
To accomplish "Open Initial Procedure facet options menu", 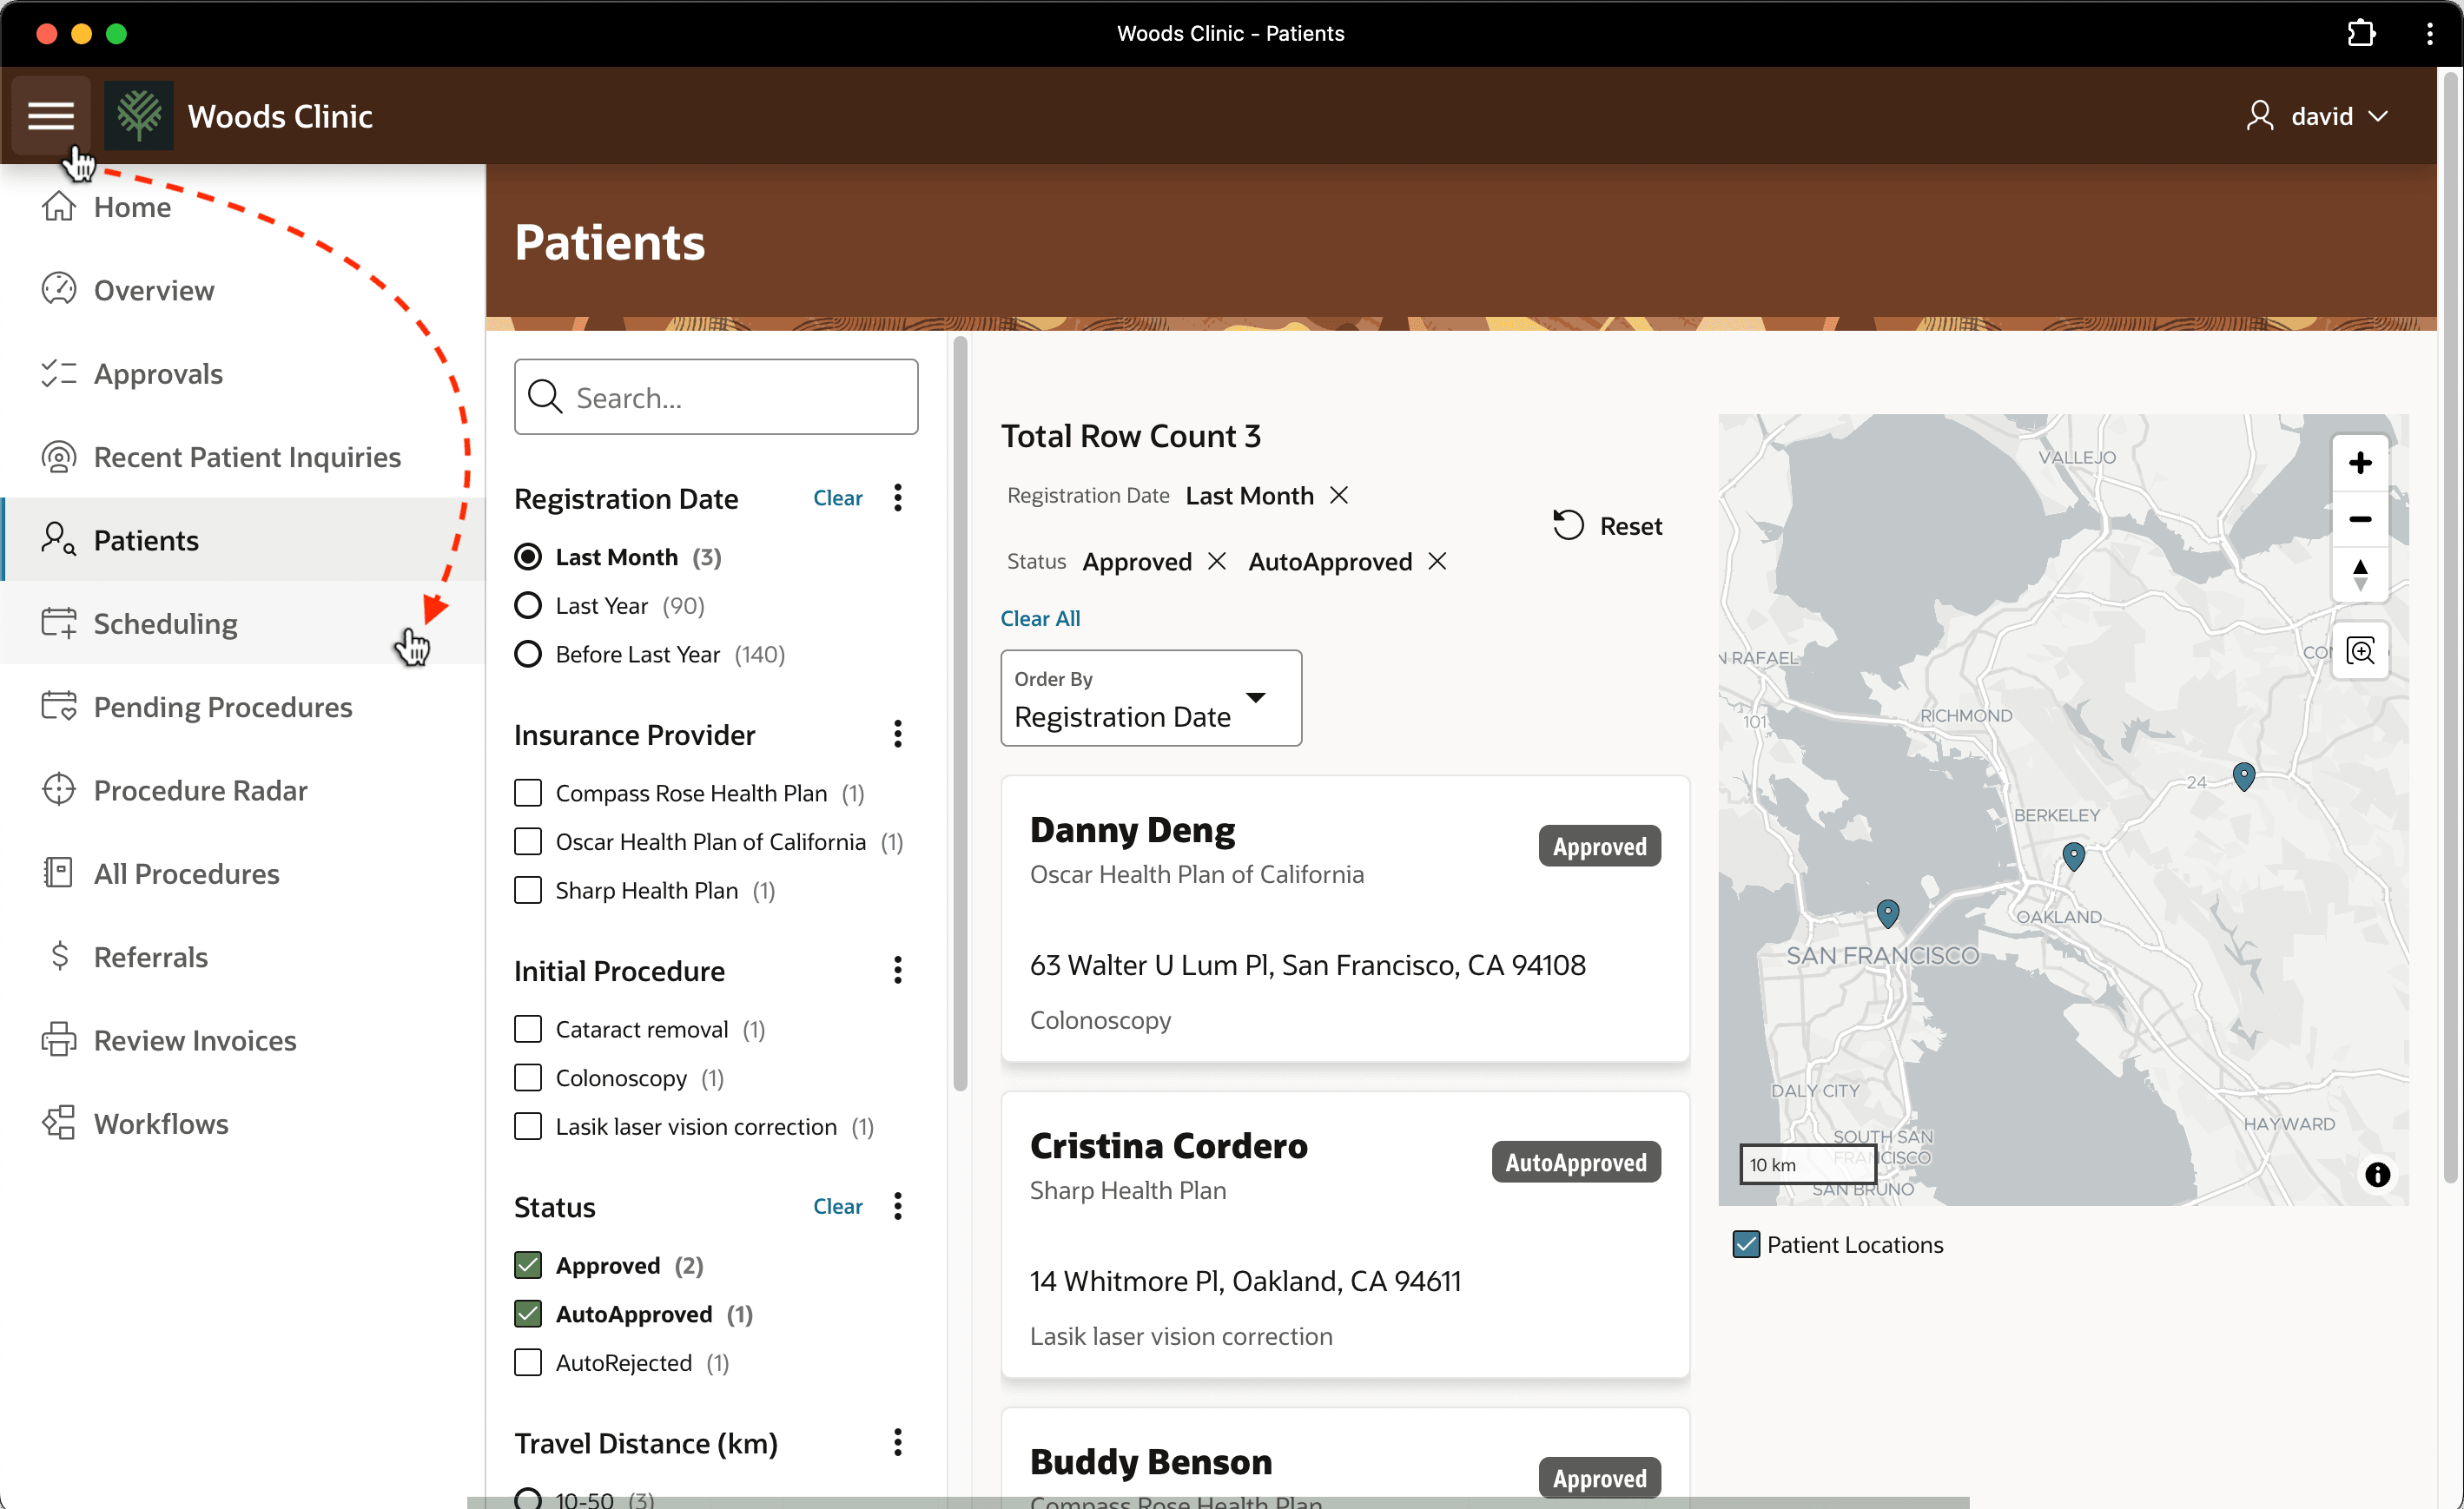I will pyautogui.click(x=897, y=970).
